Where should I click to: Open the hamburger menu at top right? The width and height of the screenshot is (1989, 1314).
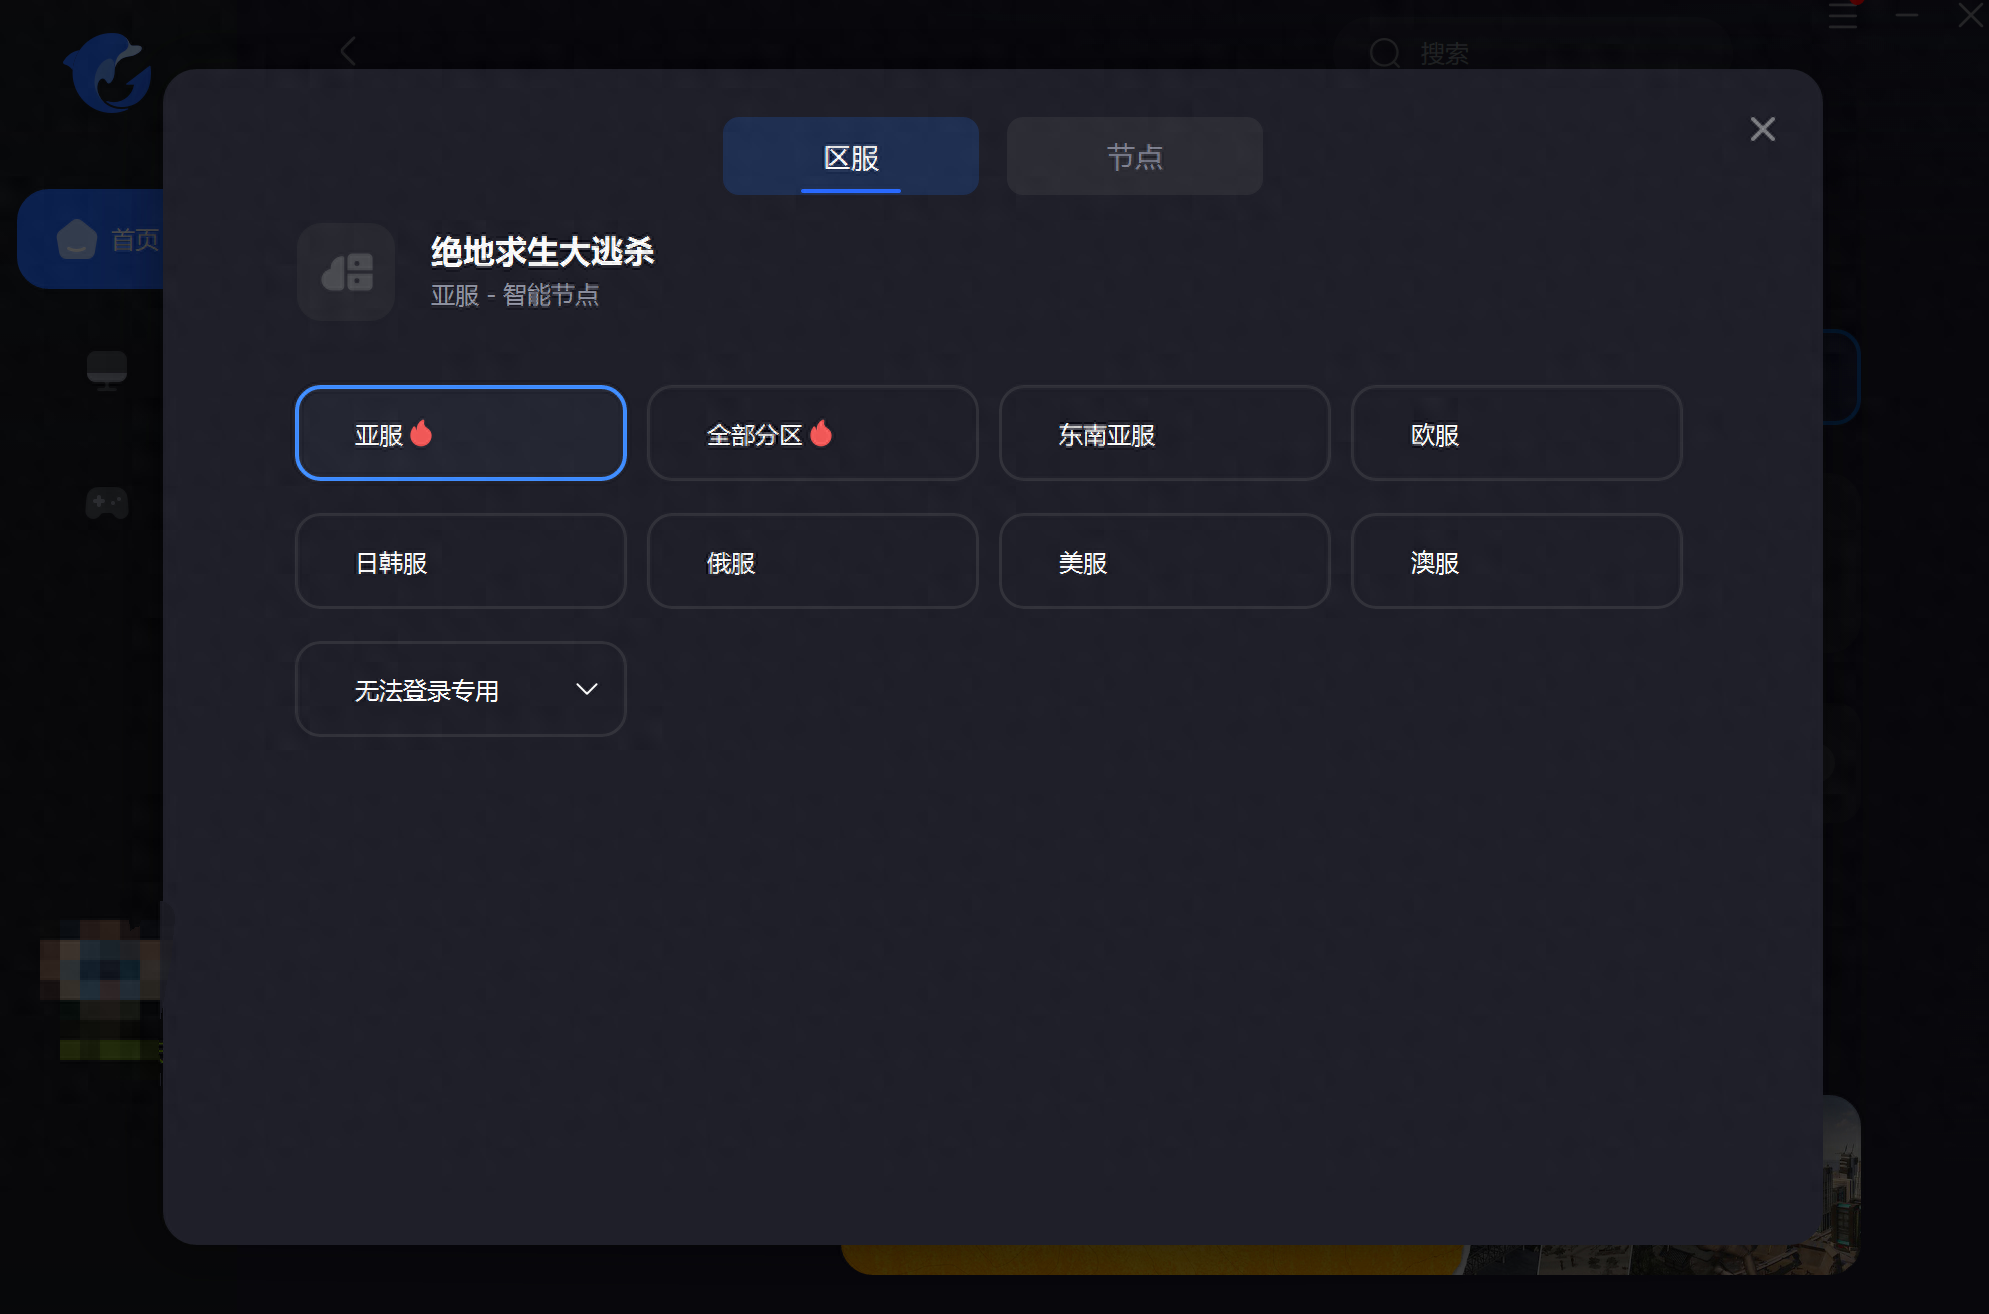pos(1843,15)
